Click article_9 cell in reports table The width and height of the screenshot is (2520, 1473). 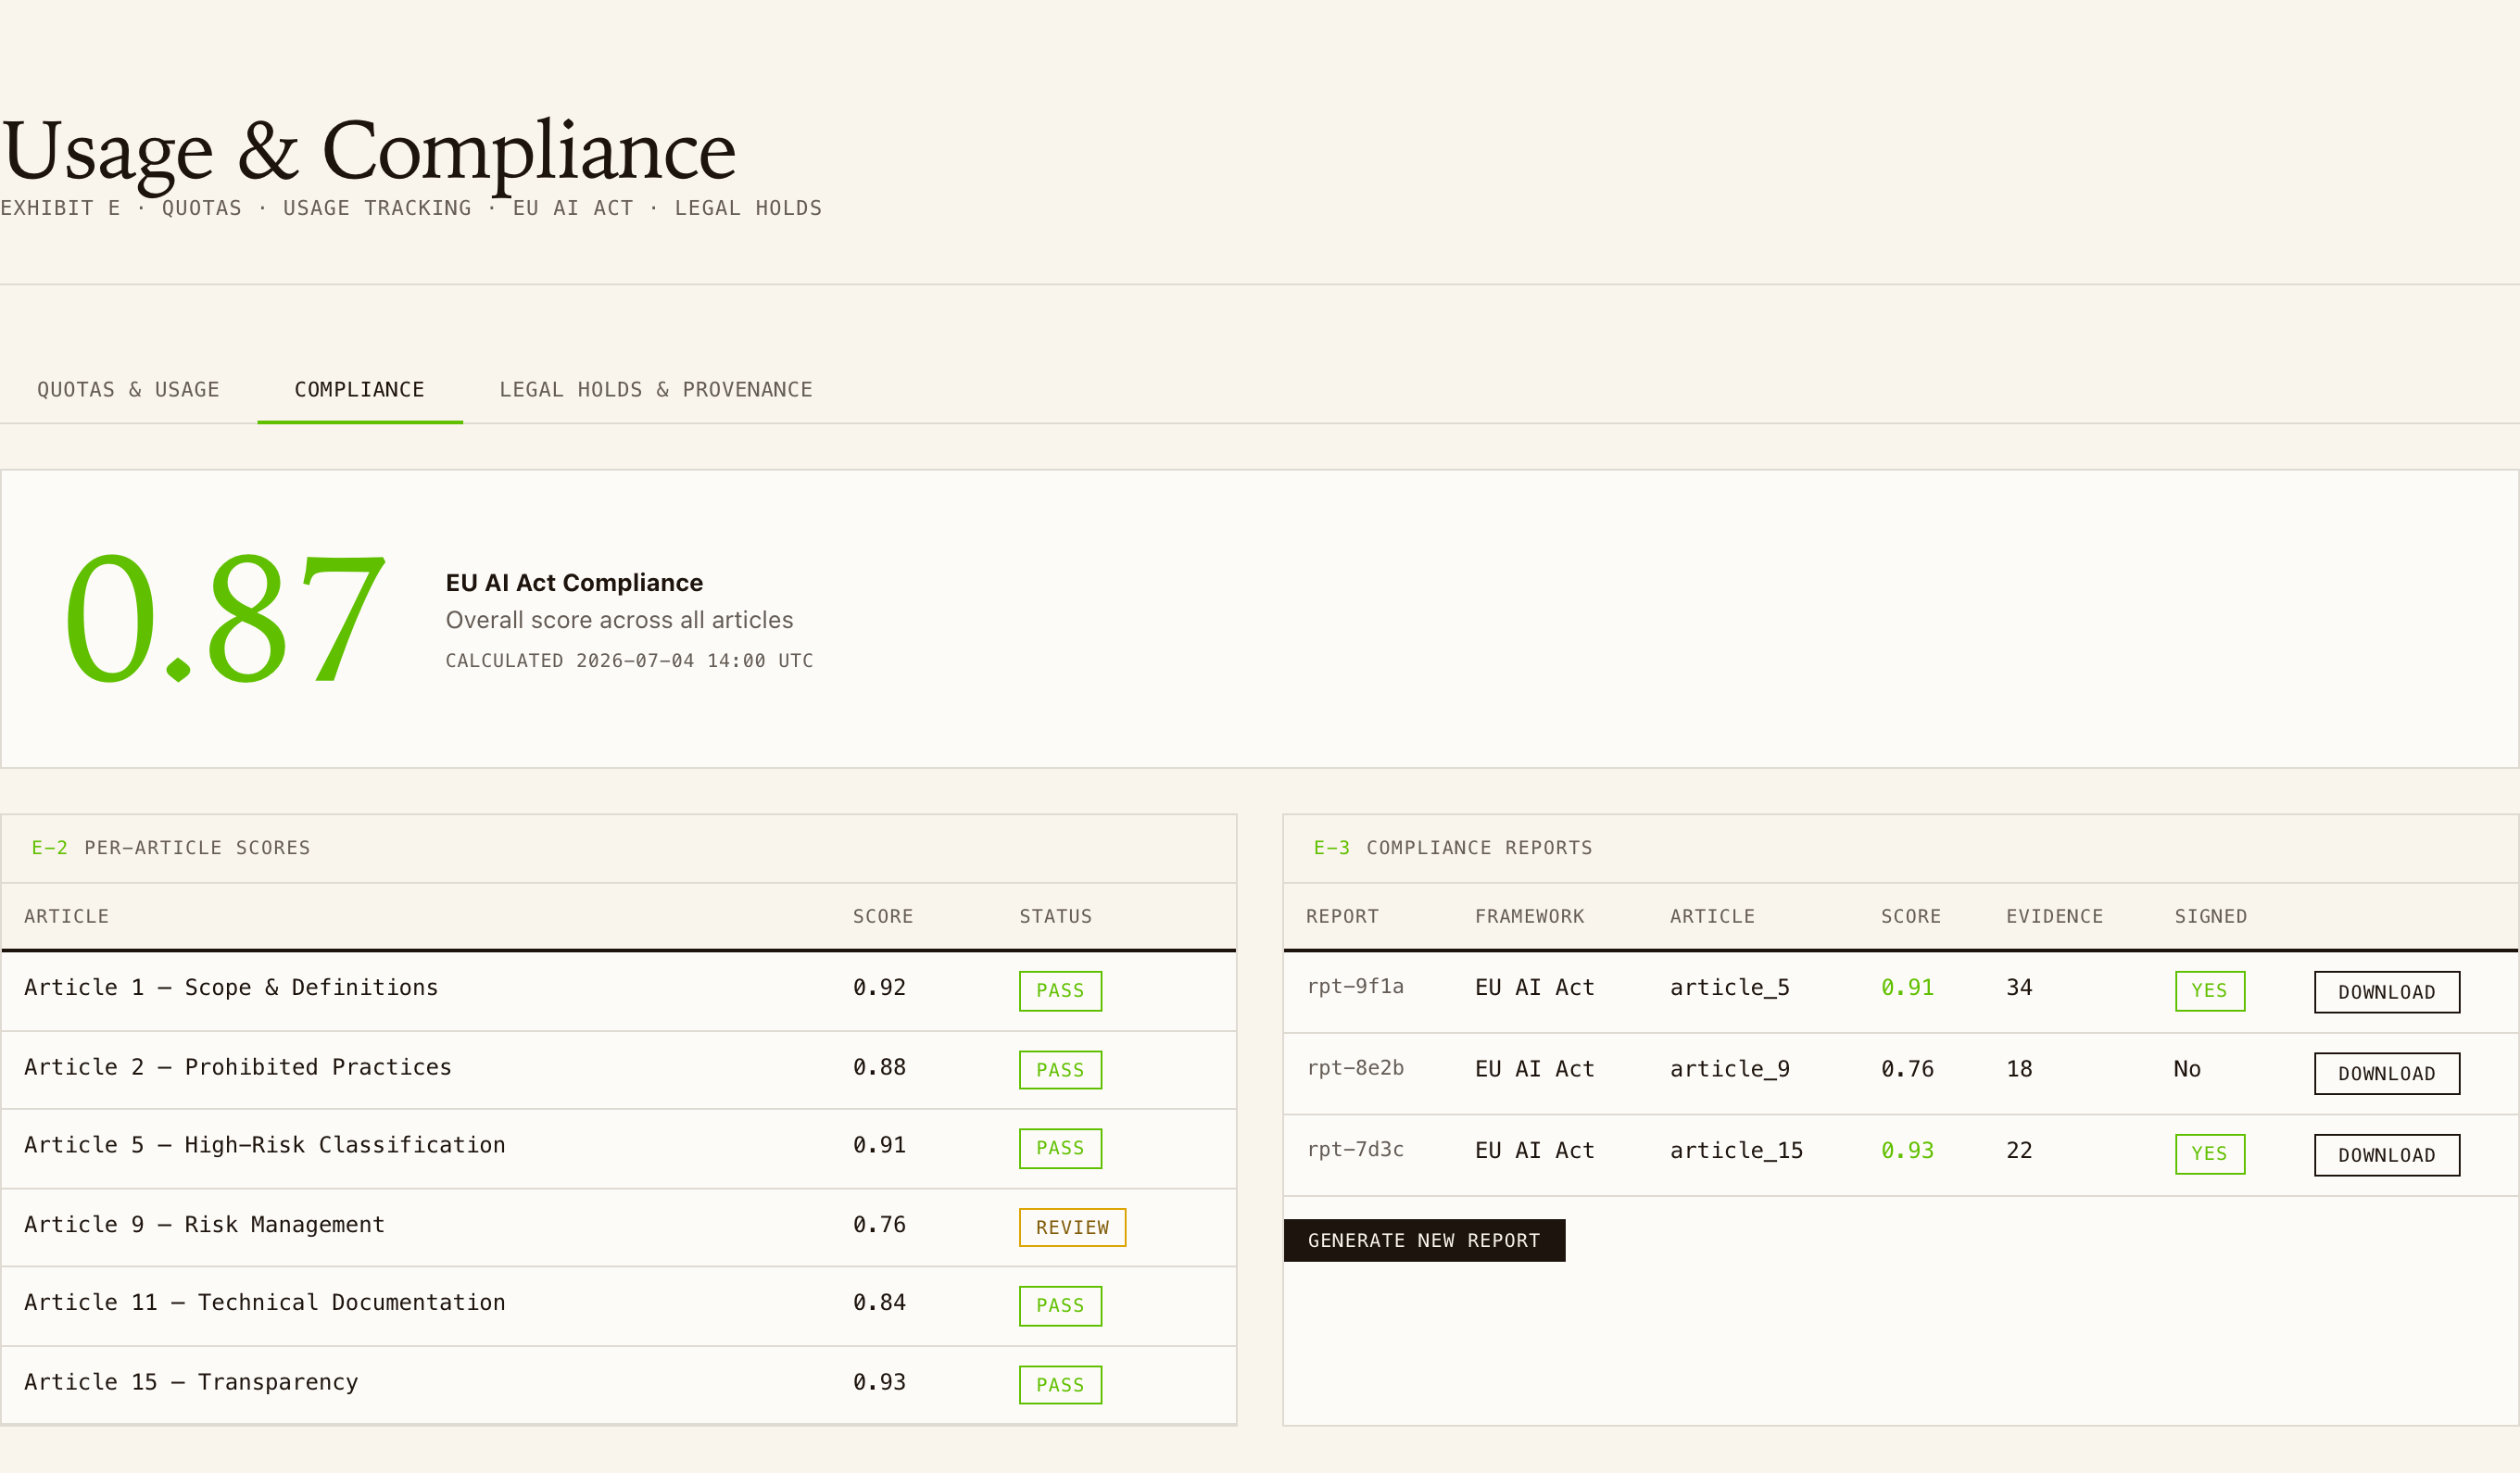[x=1729, y=1069]
